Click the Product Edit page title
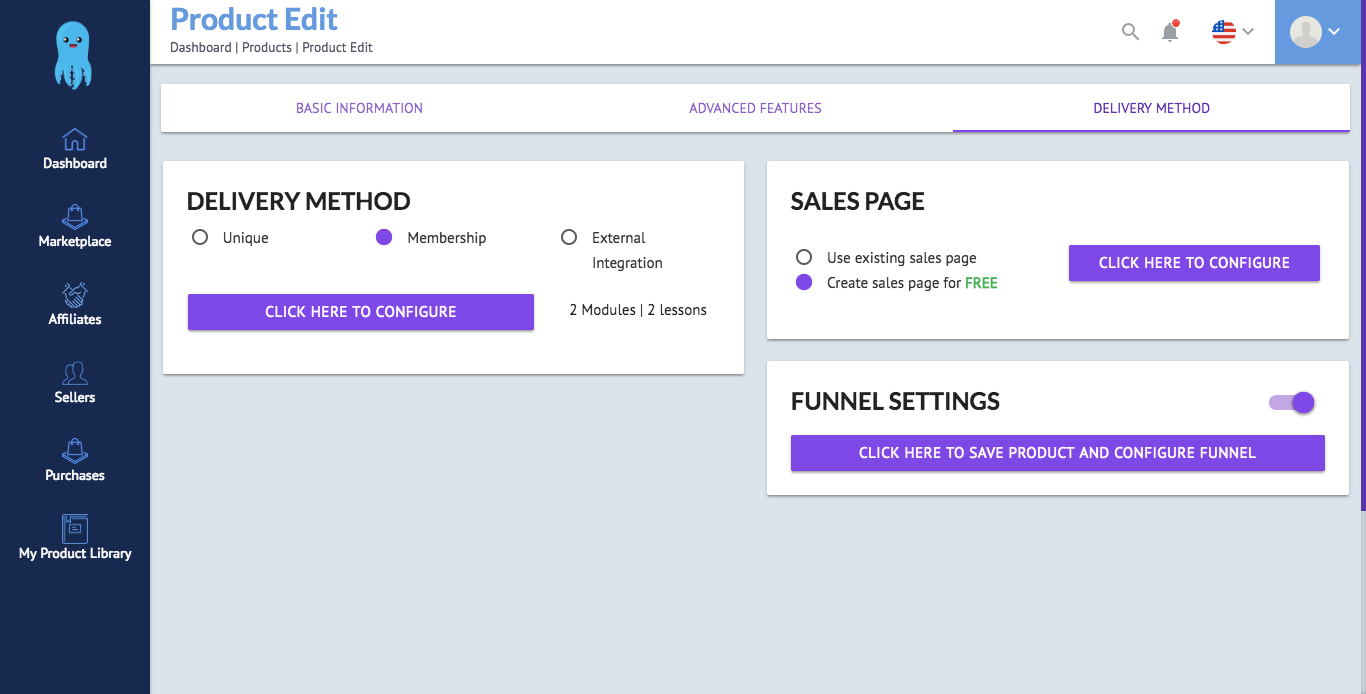Viewport: 1366px width, 694px height. click(254, 19)
